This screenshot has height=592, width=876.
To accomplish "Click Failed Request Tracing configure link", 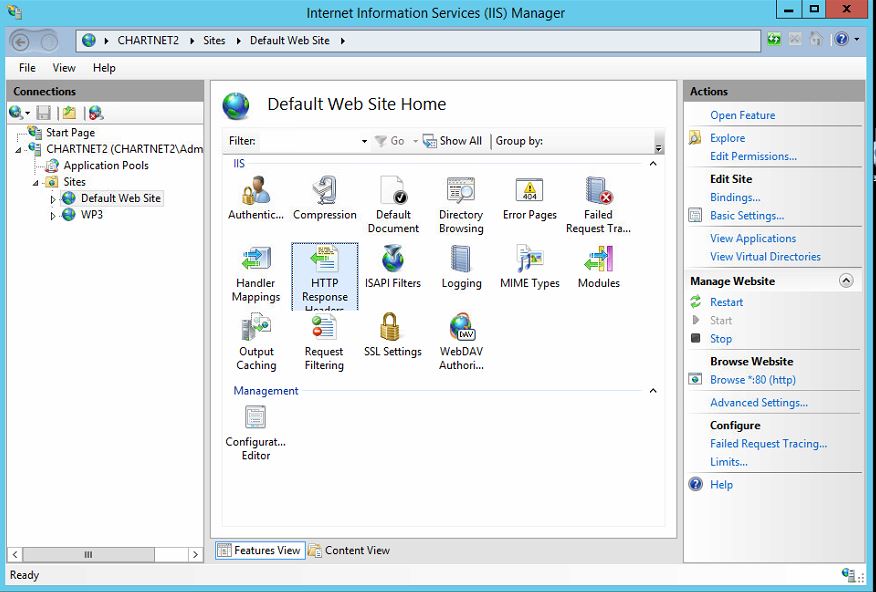I will pyautogui.click(x=768, y=443).
